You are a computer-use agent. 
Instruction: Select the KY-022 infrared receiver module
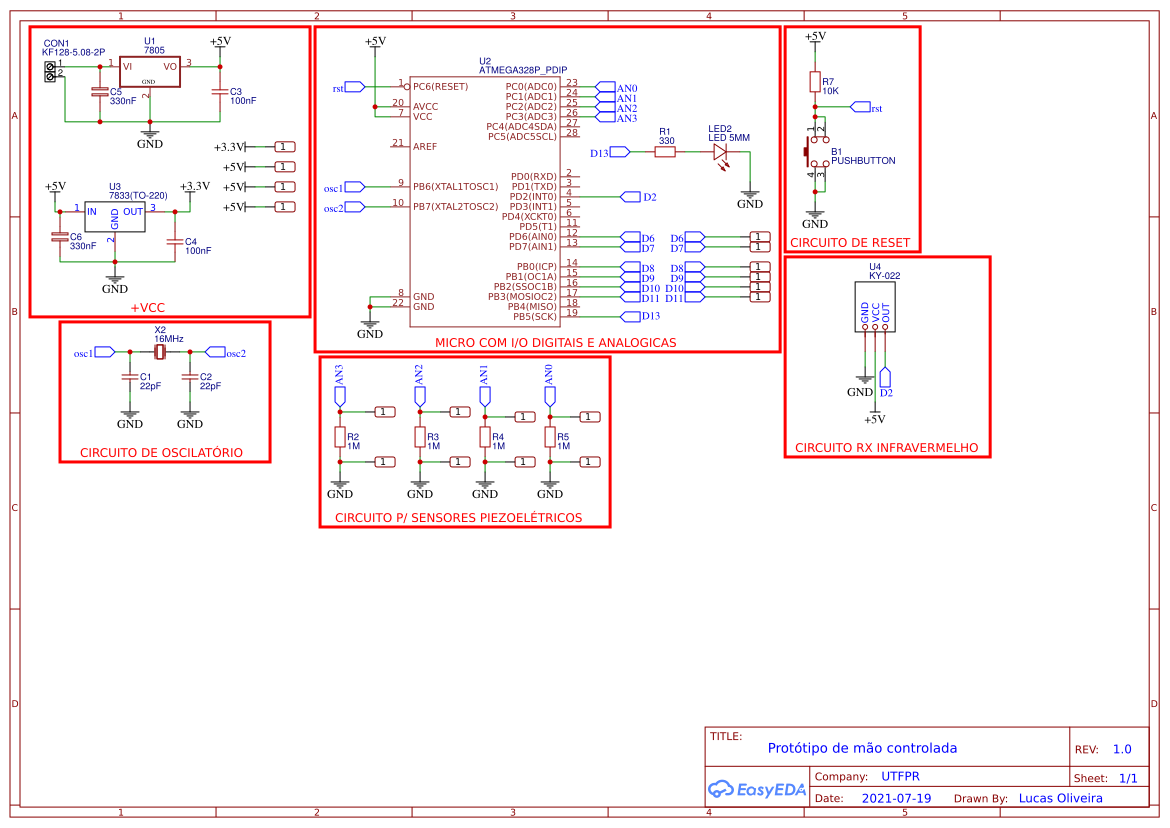coord(875,305)
